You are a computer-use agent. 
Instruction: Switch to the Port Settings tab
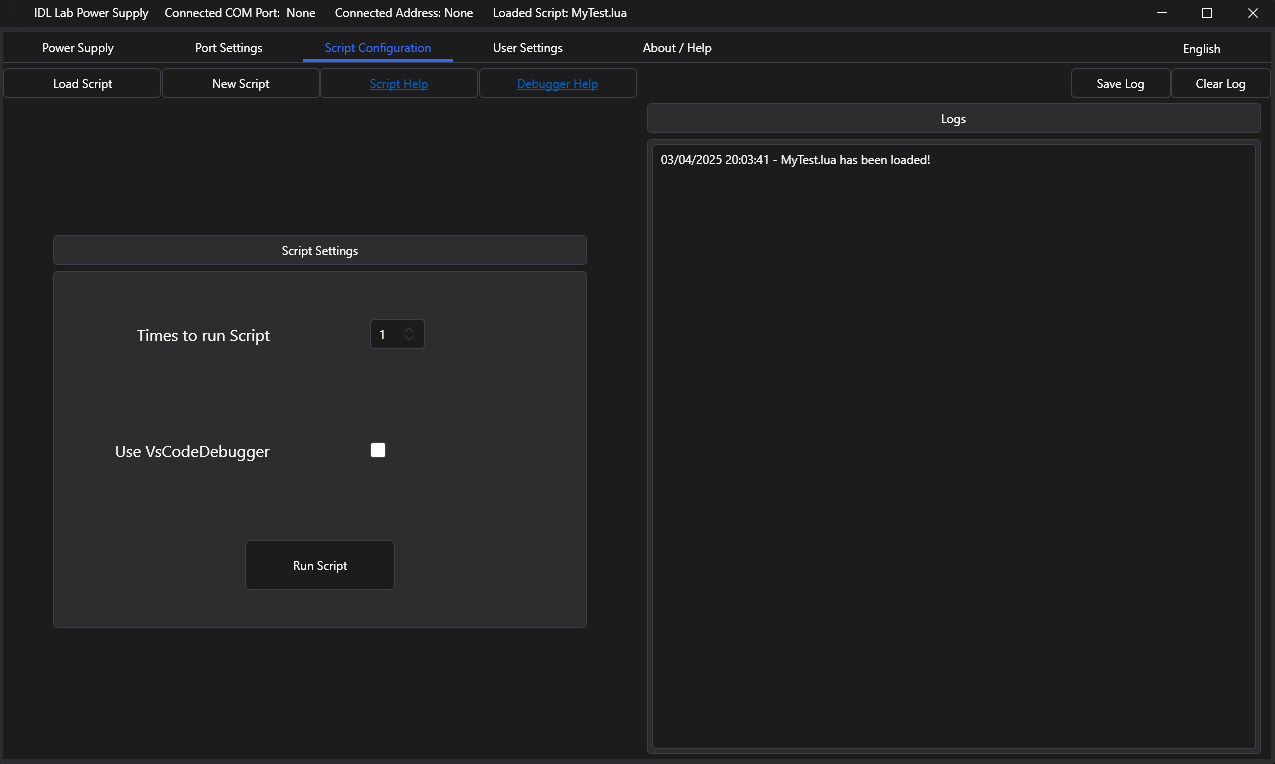[x=228, y=48]
